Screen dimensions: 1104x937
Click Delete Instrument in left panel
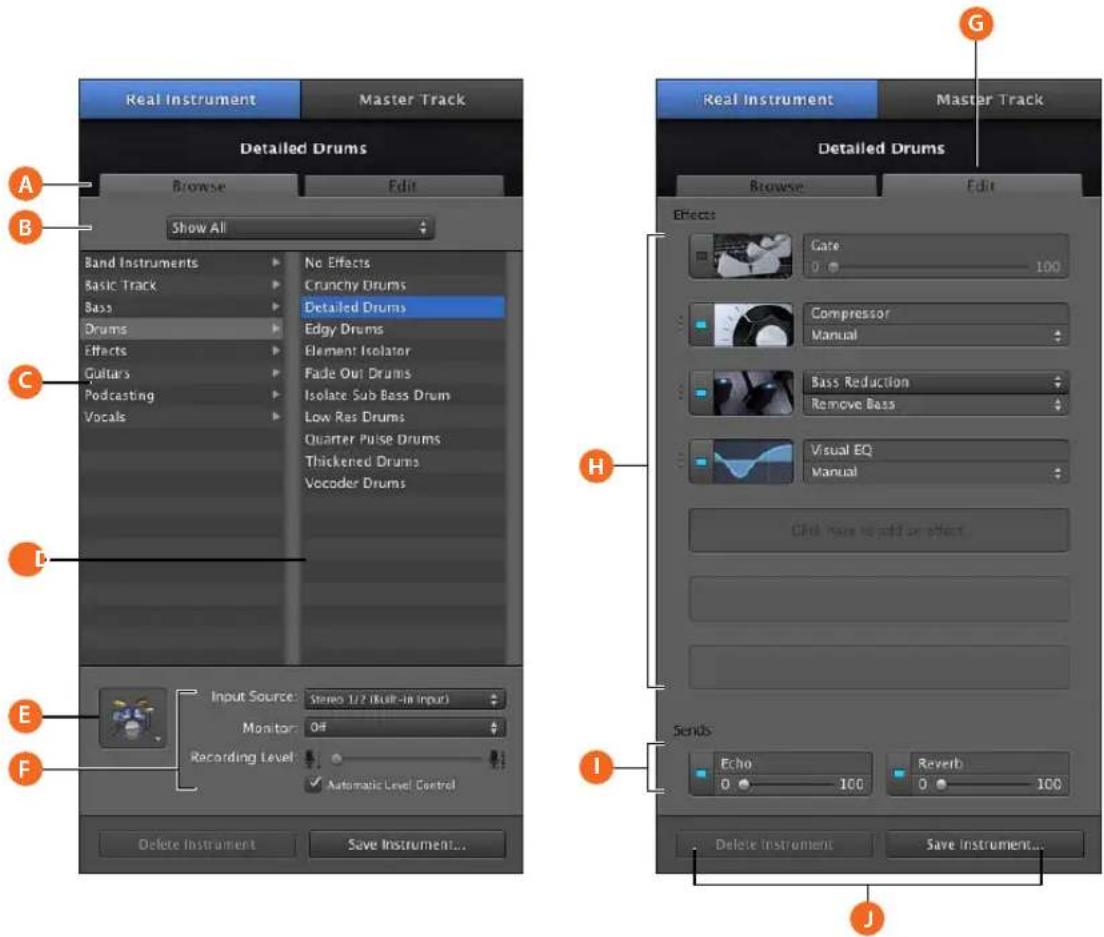coord(197,844)
